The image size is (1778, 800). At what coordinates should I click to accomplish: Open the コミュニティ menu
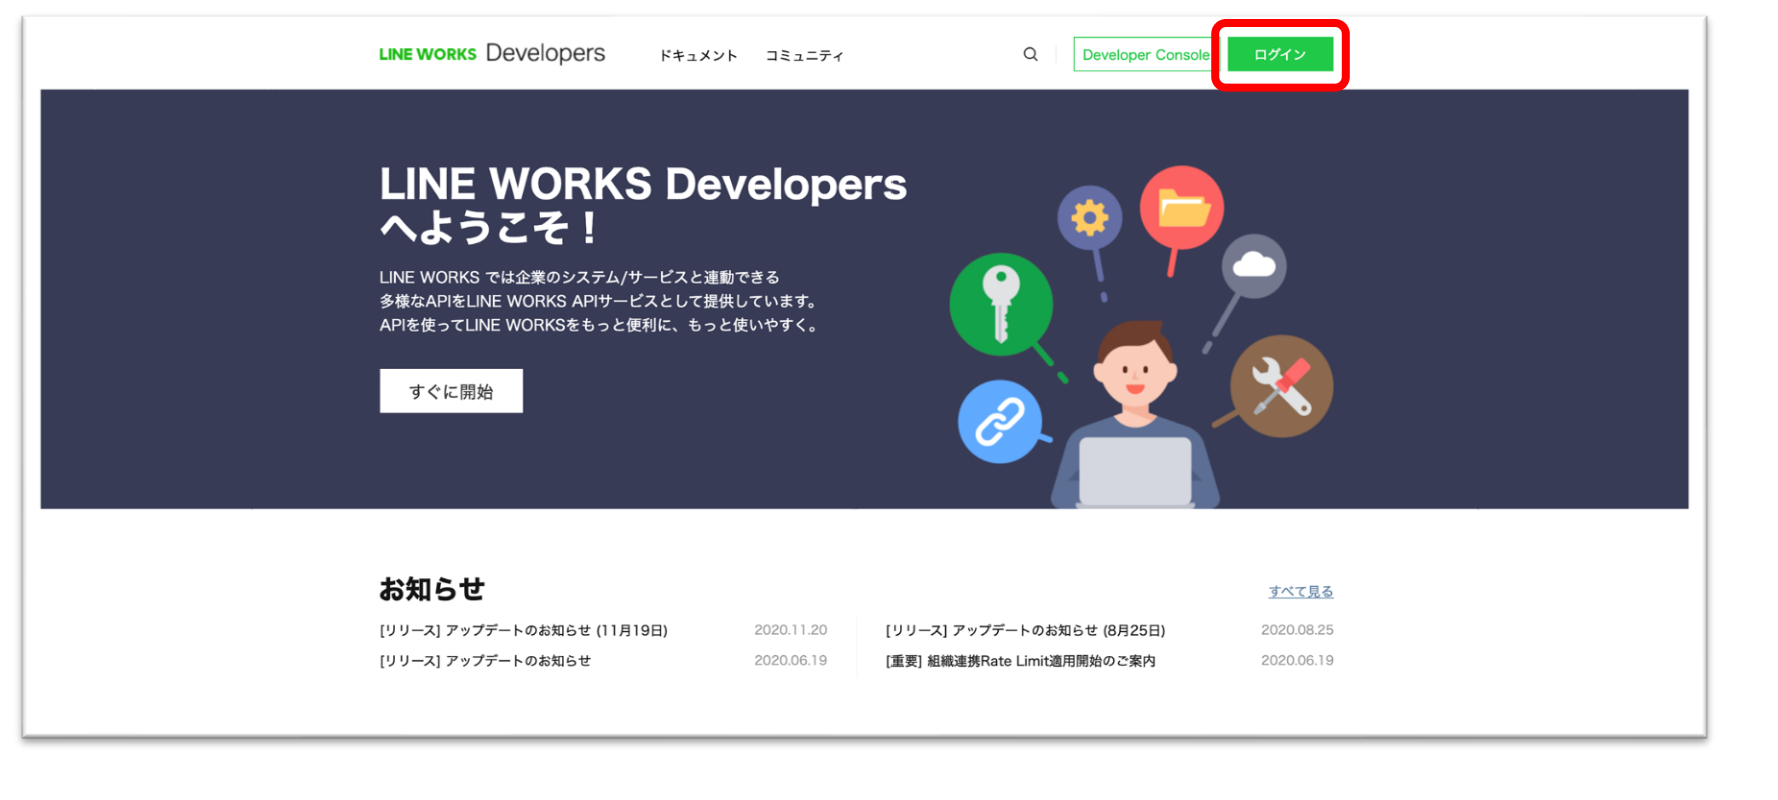[804, 56]
